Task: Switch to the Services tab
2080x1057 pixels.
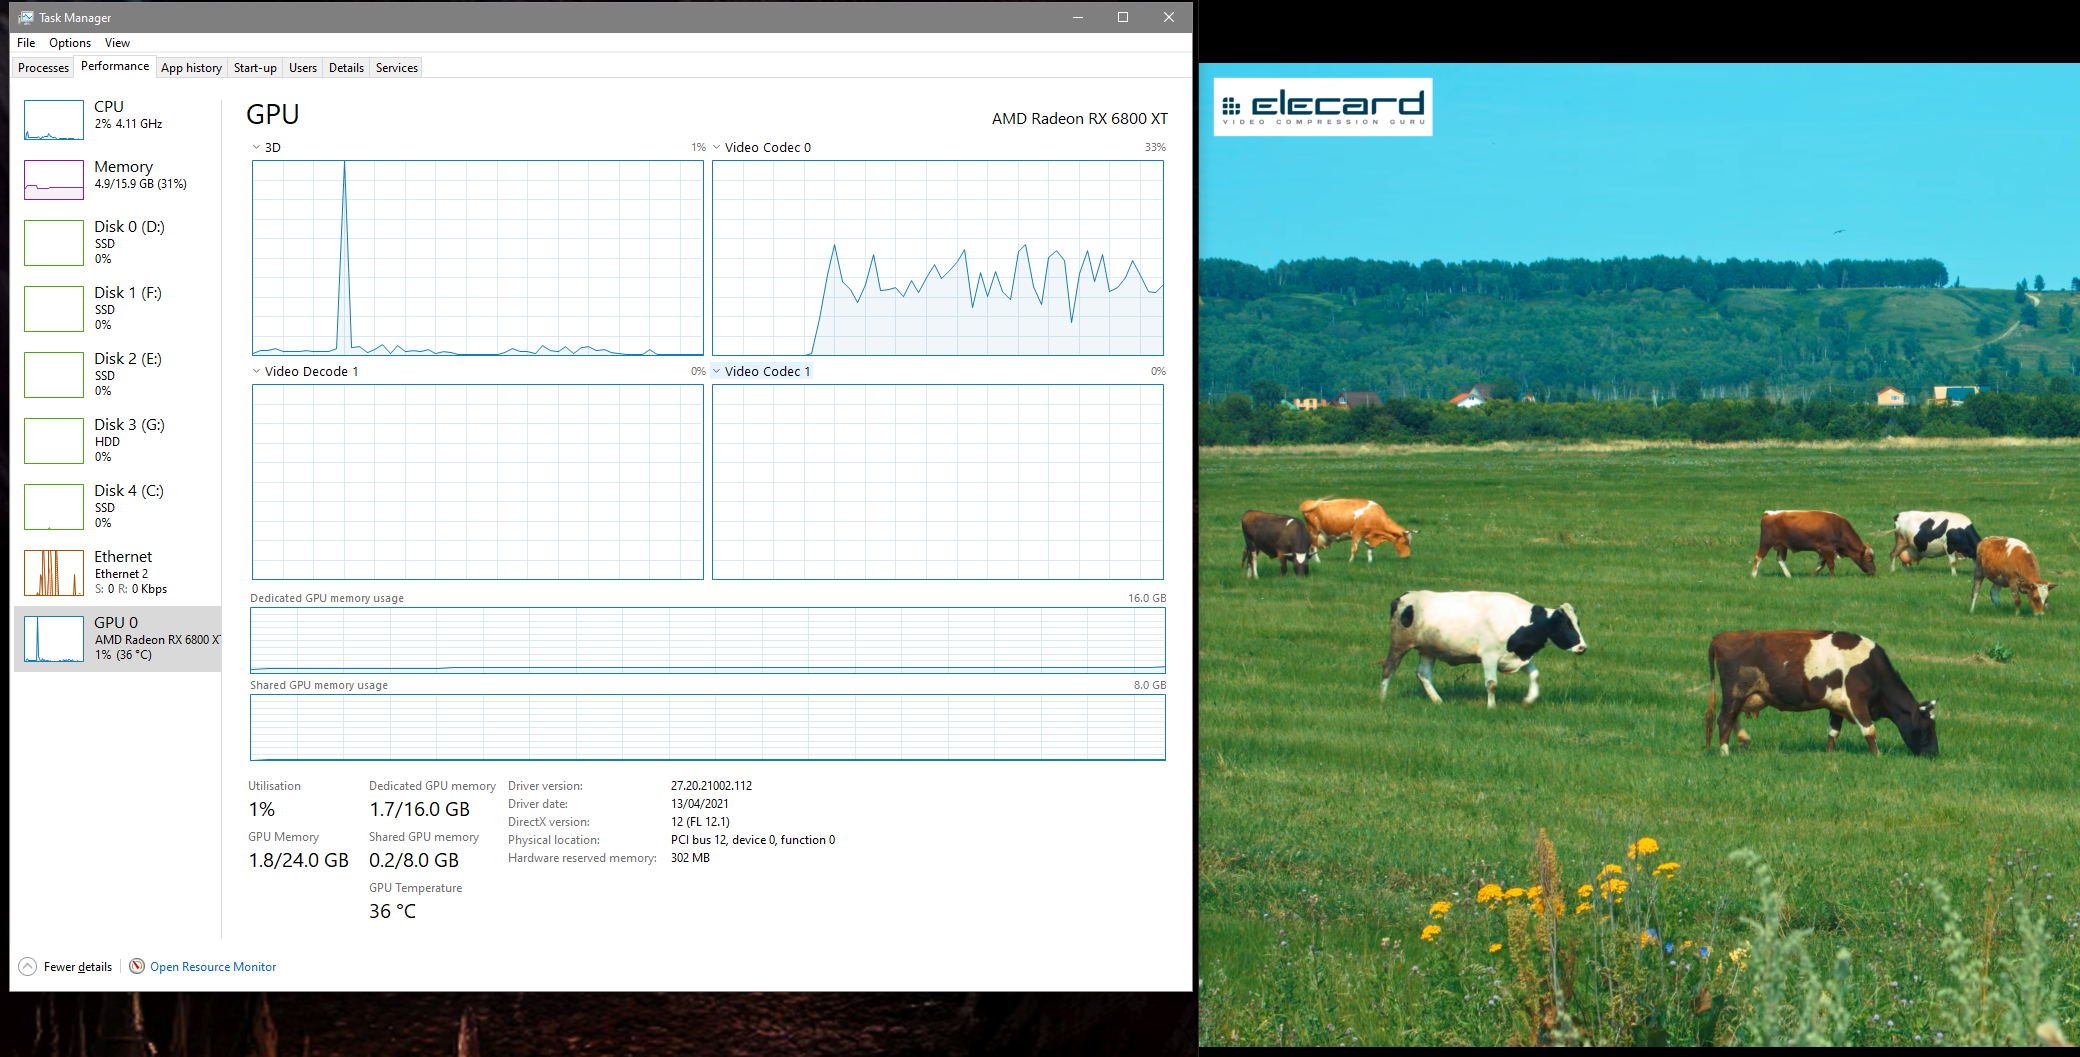Action: (397, 68)
